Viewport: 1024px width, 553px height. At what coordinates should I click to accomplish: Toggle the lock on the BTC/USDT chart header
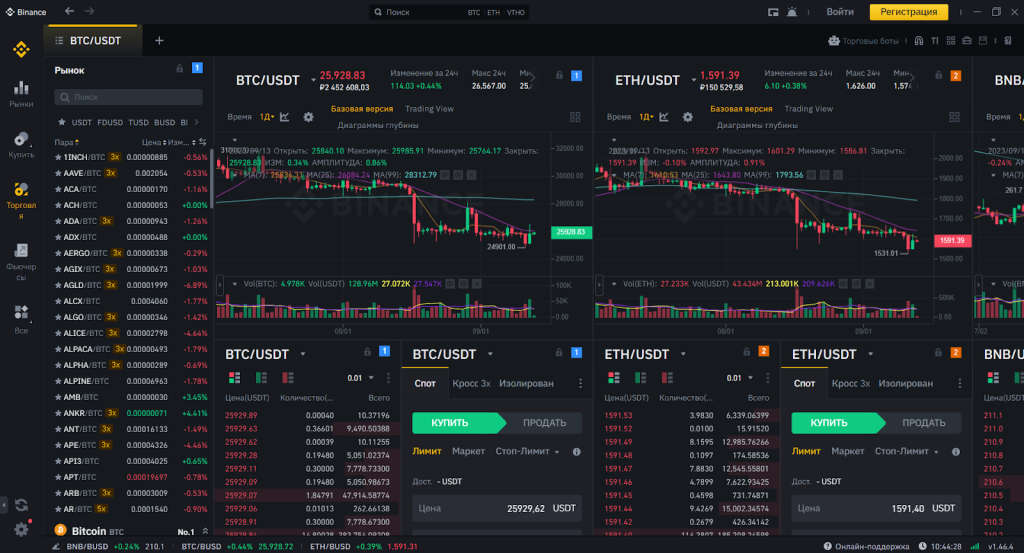[x=559, y=75]
